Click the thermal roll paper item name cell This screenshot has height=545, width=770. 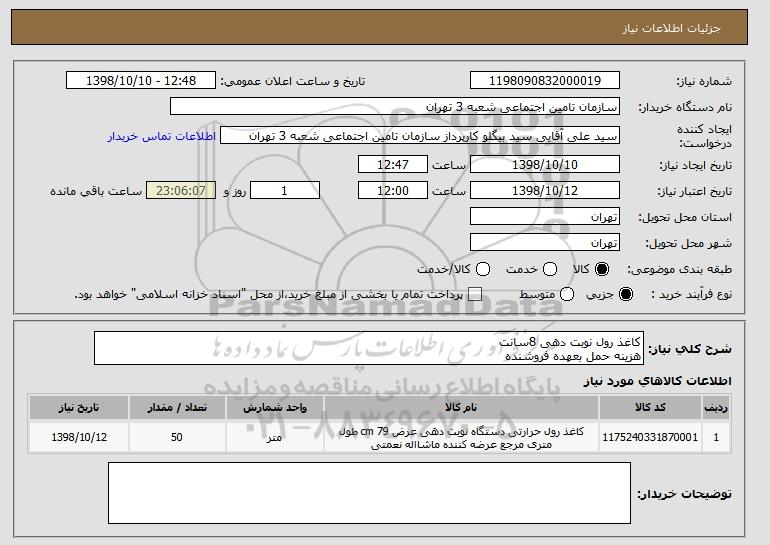click(461, 437)
